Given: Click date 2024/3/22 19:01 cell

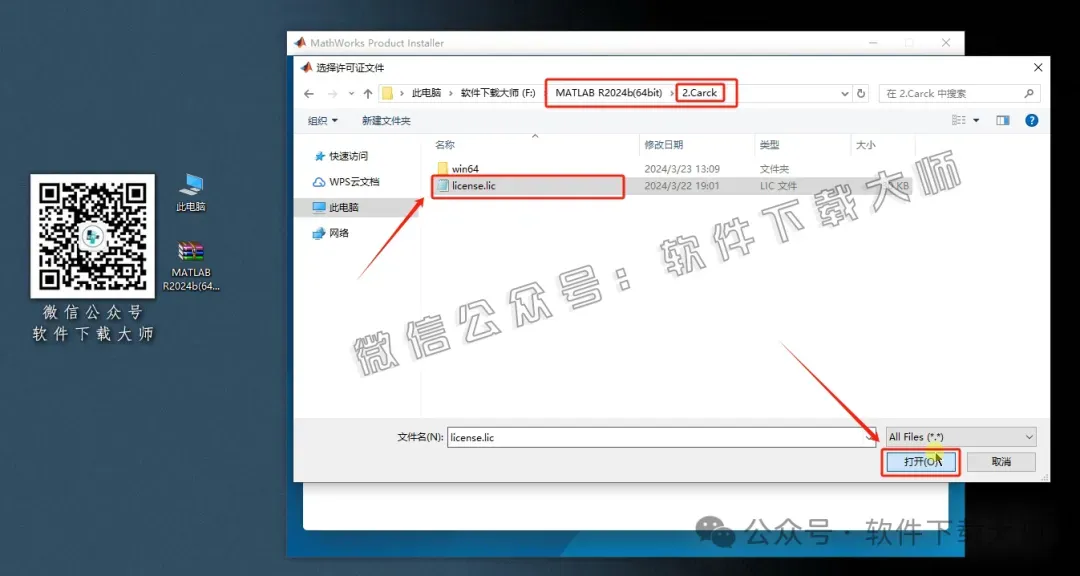Looking at the screenshot, I should tap(682, 186).
